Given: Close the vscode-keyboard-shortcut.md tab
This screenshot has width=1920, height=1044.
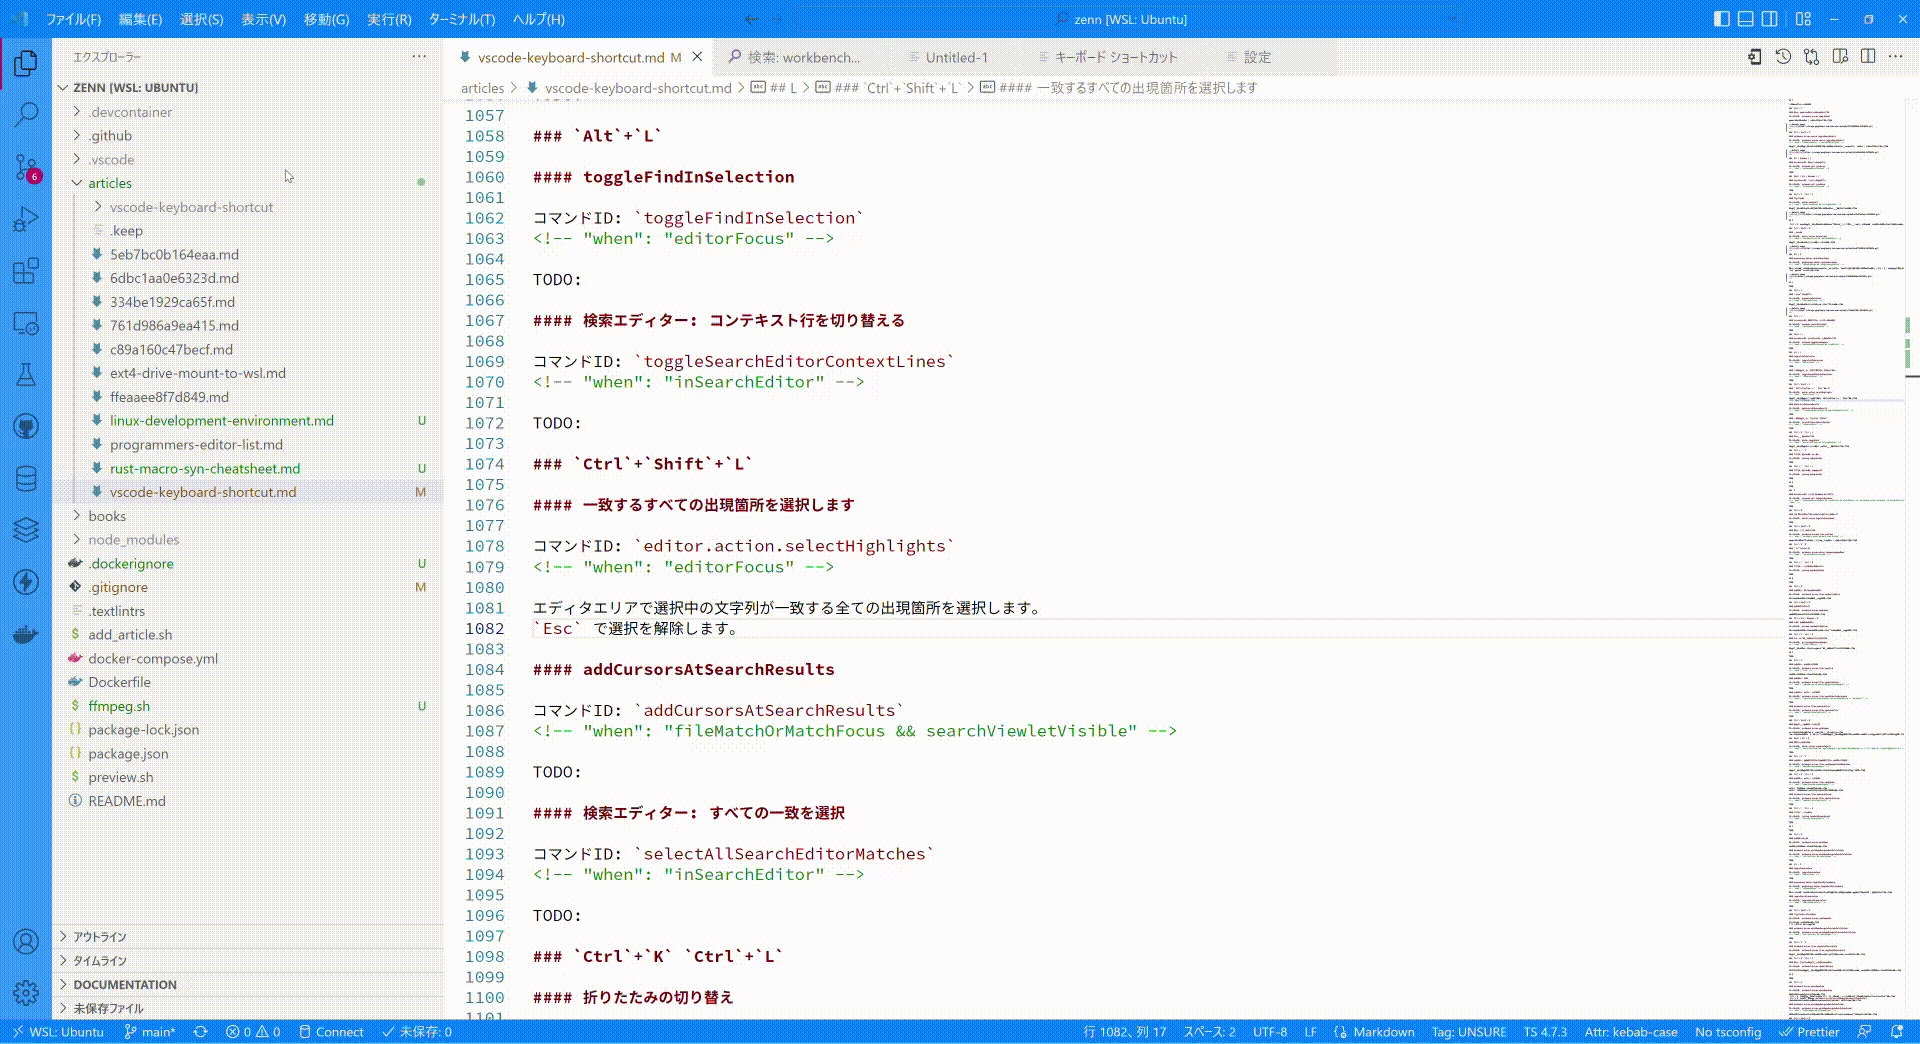Looking at the screenshot, I should [x=698, y=57].
